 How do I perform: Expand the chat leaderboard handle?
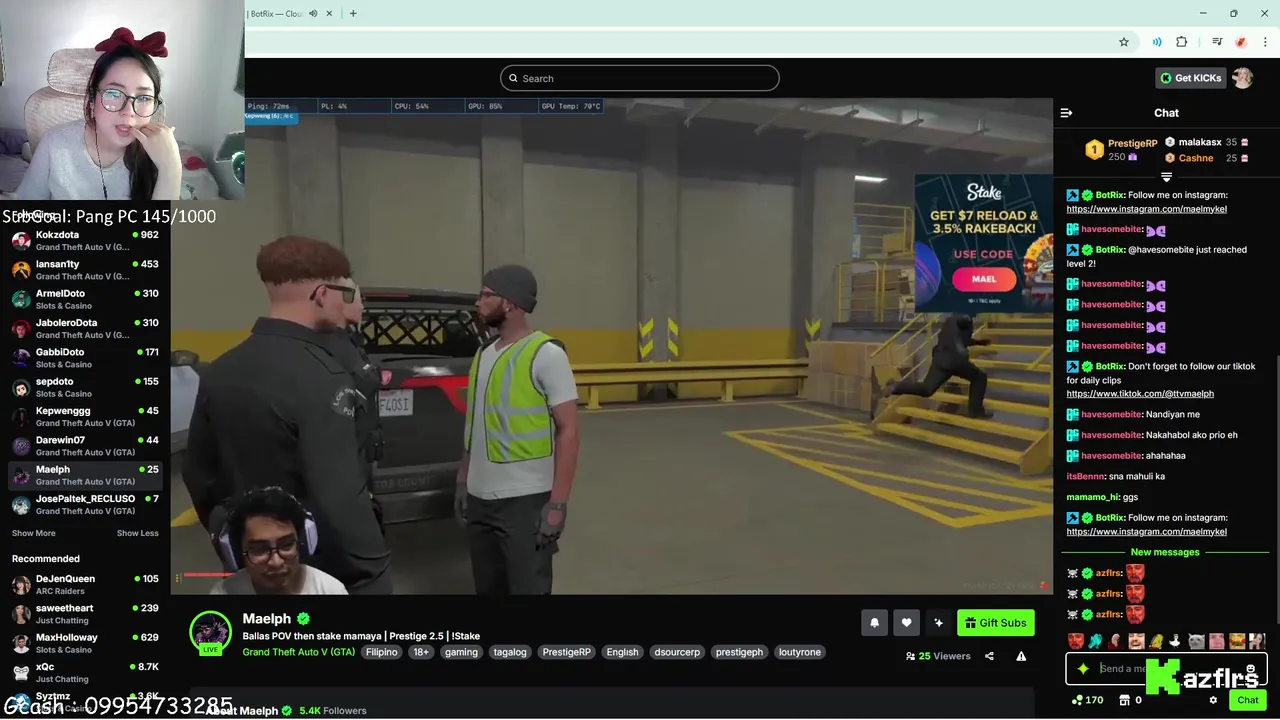[x=1166, y=177]
